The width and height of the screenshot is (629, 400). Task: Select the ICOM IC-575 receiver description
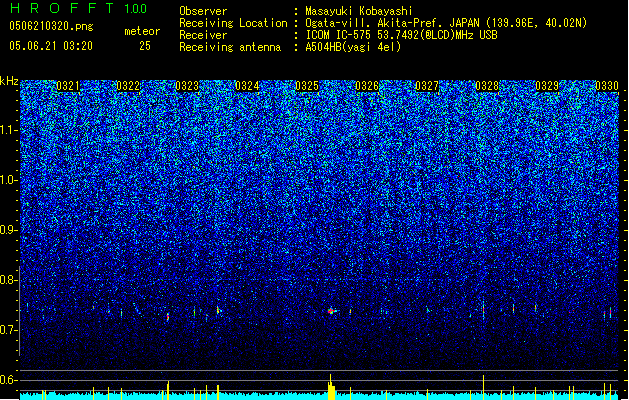point(402,35)
